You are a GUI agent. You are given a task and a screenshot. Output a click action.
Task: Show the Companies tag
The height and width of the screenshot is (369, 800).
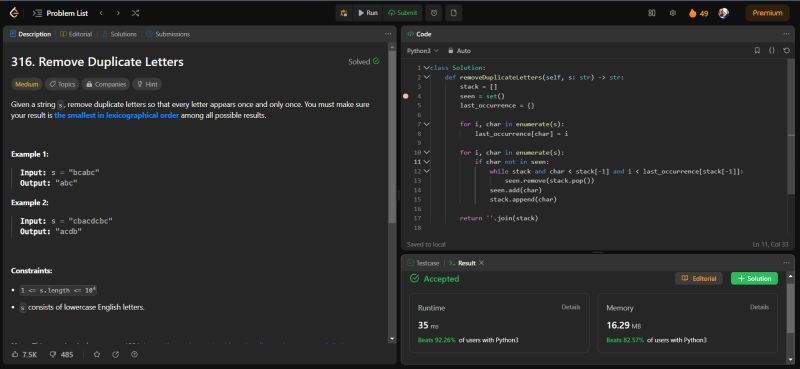tap(105, 84)
